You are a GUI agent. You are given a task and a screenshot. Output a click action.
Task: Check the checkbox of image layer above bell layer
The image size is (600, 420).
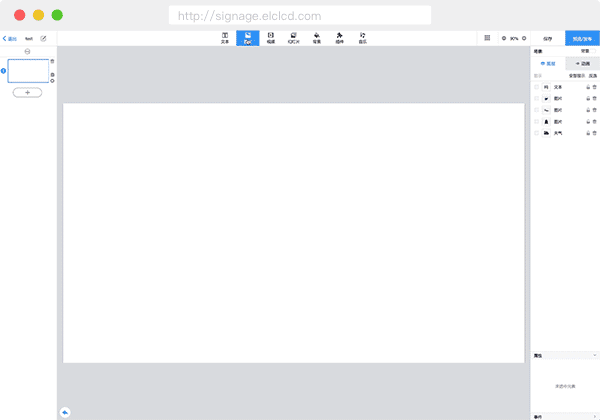536,110
